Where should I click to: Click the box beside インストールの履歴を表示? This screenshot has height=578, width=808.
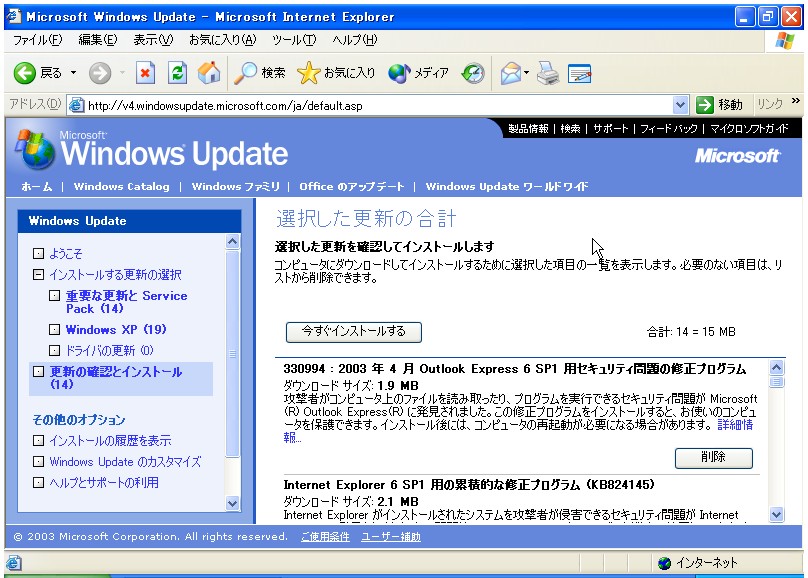click(38, 440)
